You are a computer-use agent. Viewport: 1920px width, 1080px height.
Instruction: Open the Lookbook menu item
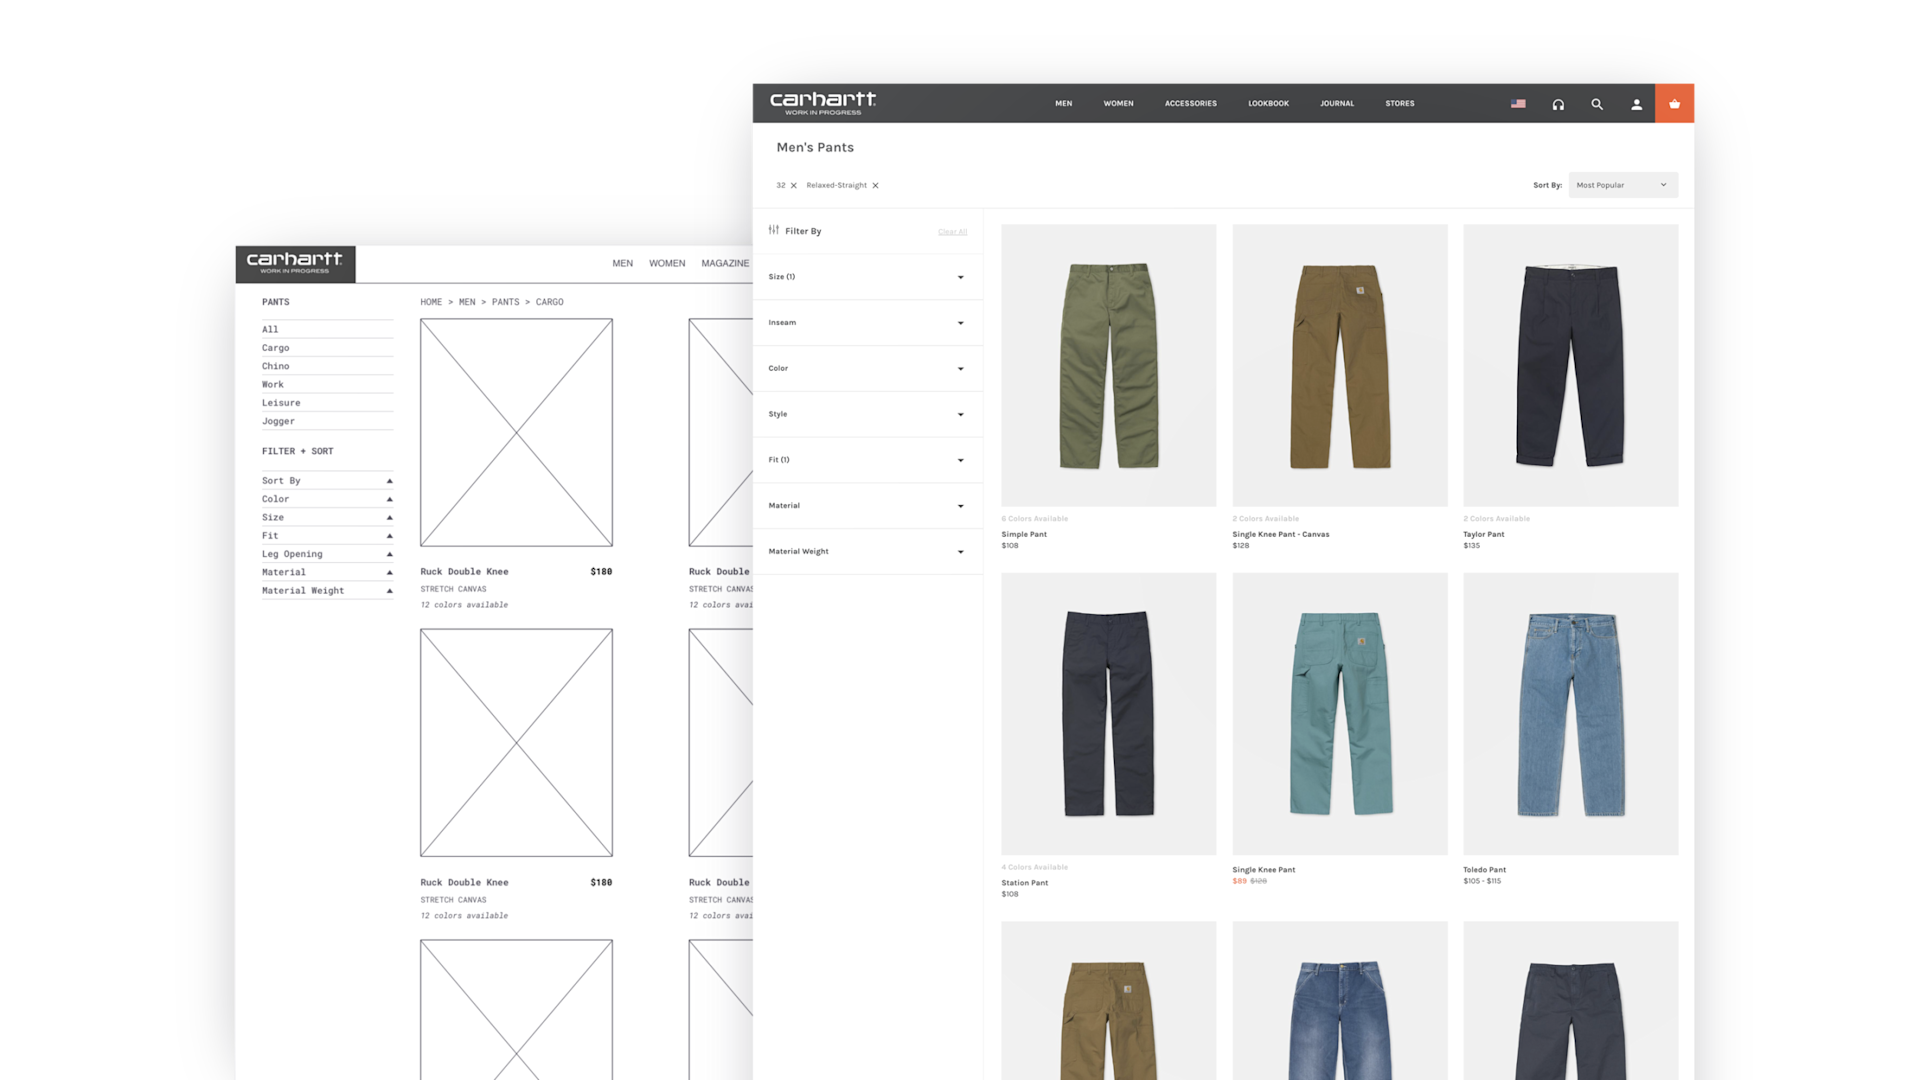click(x=1268, y=104)
